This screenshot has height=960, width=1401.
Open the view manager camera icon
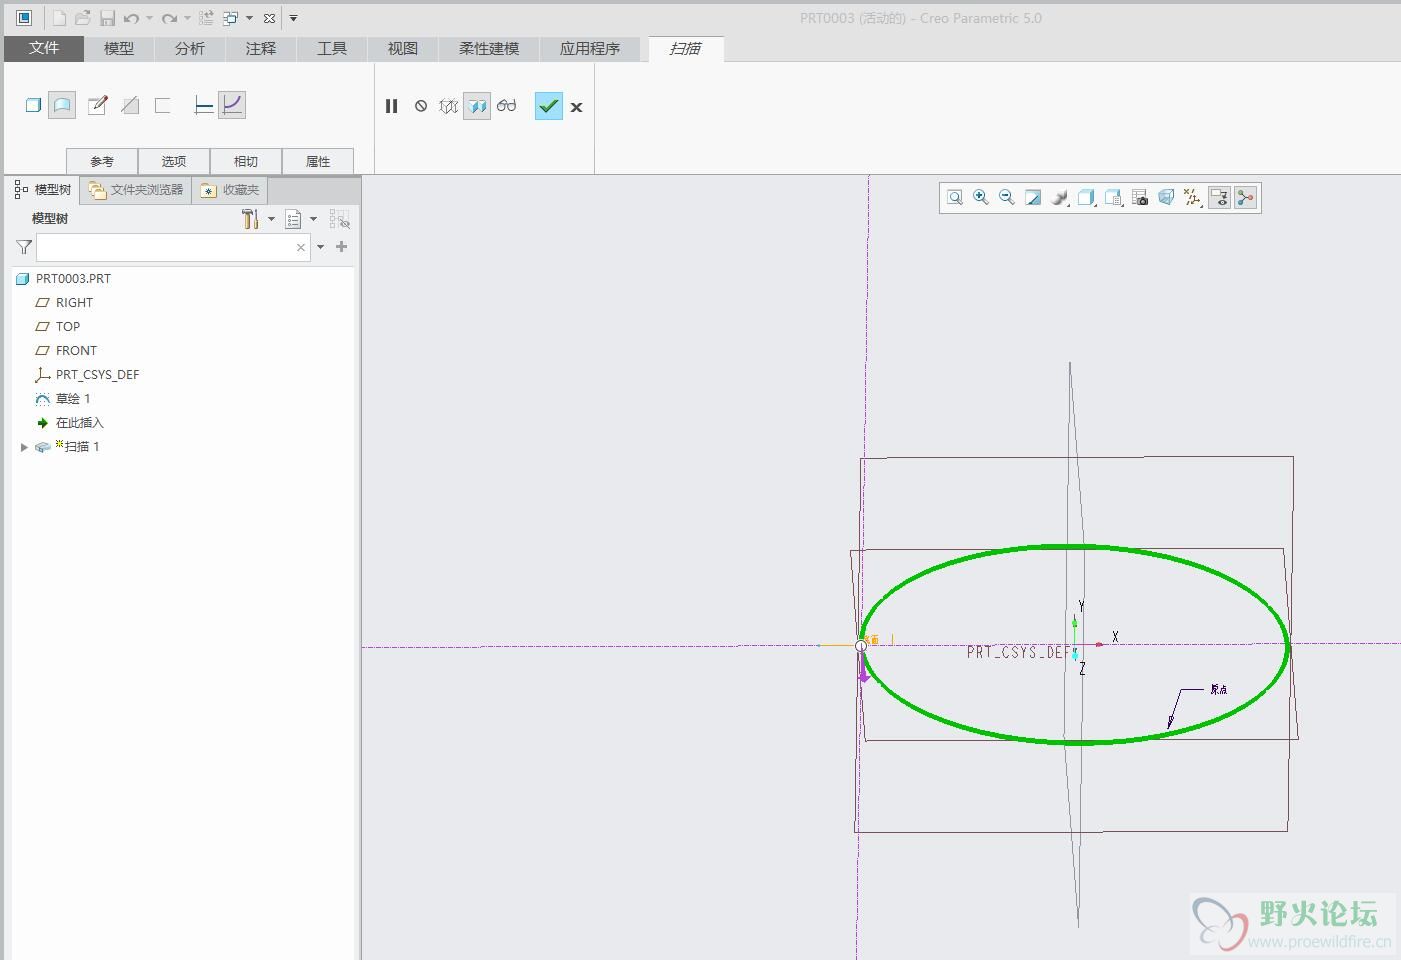[1140, 198]
